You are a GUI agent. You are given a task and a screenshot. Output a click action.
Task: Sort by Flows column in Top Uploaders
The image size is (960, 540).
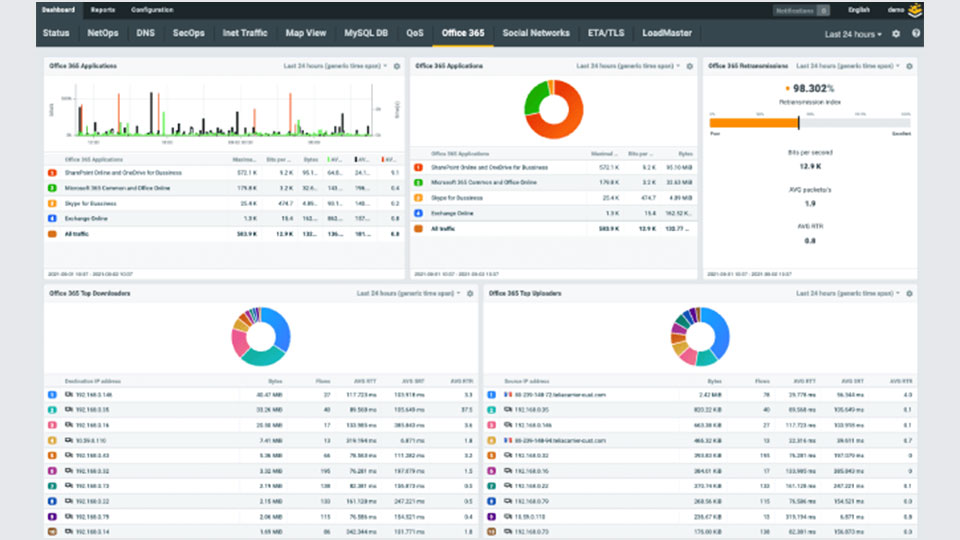pyautogui.click(x=762, y=381)
